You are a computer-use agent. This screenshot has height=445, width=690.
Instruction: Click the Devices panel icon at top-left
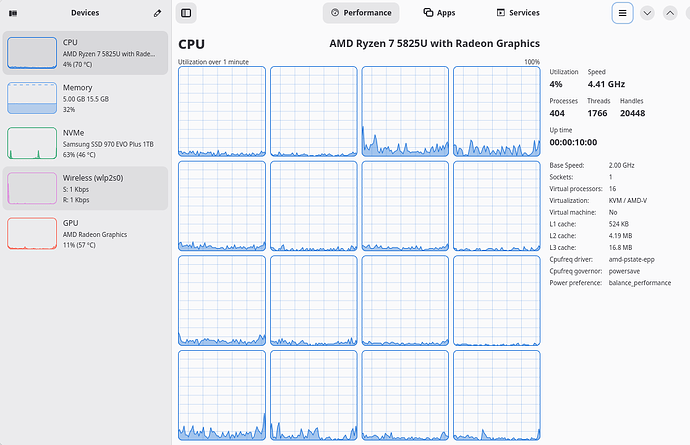[13, 13]
